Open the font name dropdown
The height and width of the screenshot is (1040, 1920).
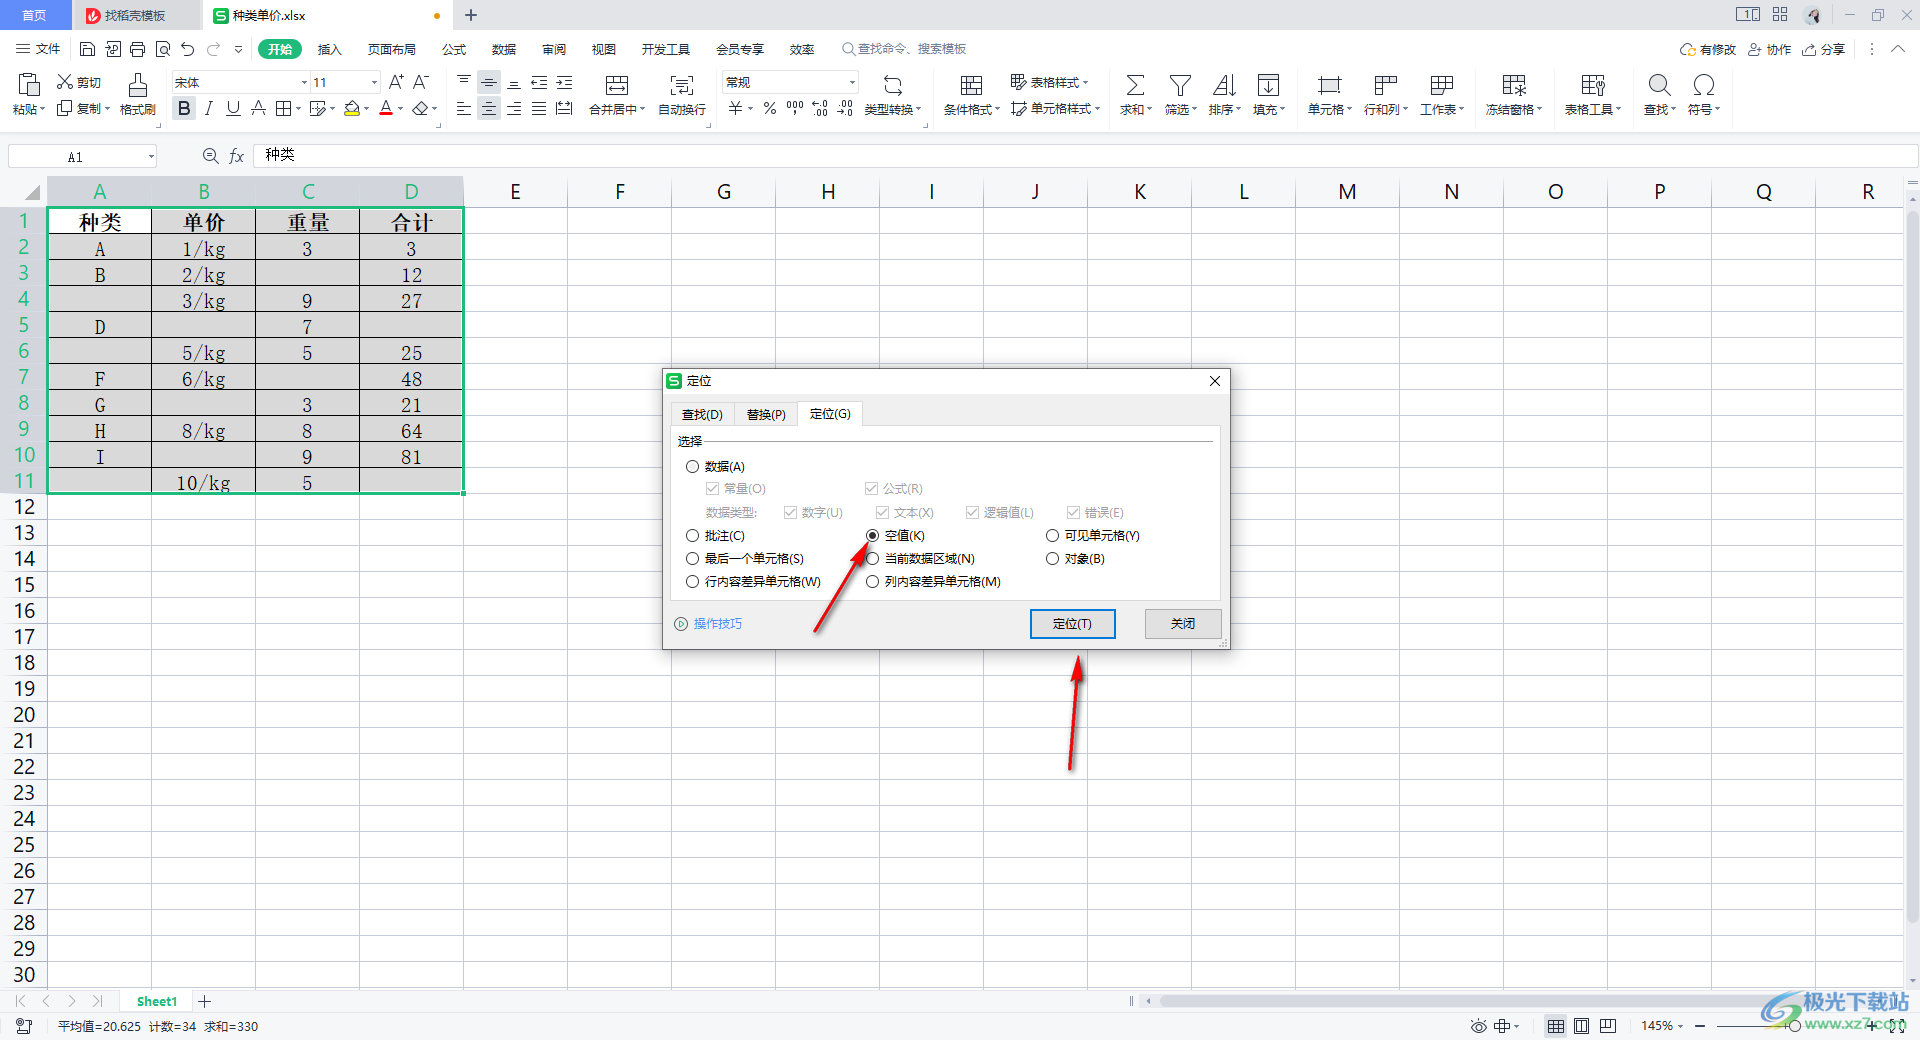[x=304, y=82]
